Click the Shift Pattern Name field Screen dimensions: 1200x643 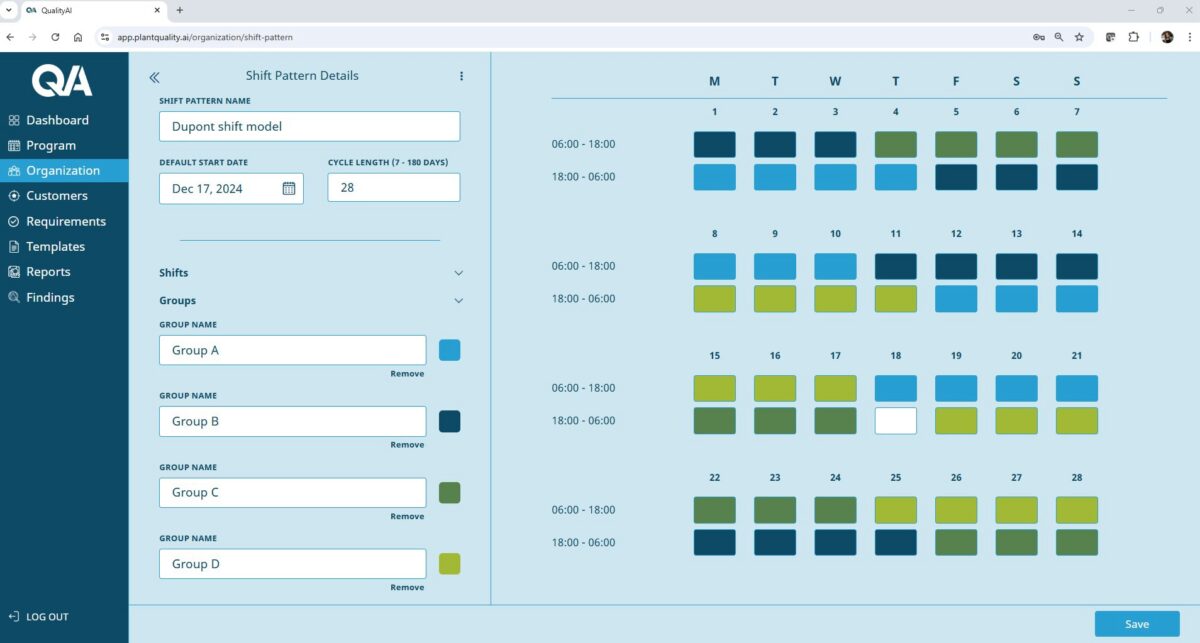[x=309, y=127]
